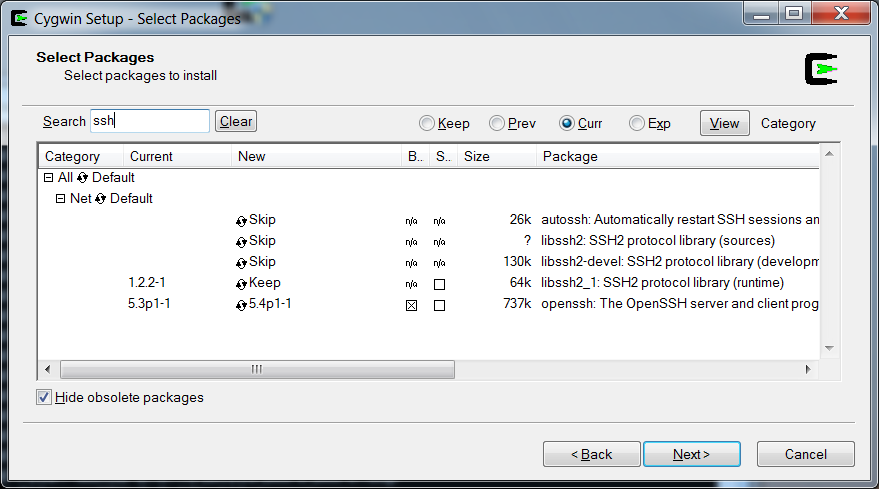Click the cycle icon for libssh2 sources
This screenshot has height=489, width=879.
(241, 242)
